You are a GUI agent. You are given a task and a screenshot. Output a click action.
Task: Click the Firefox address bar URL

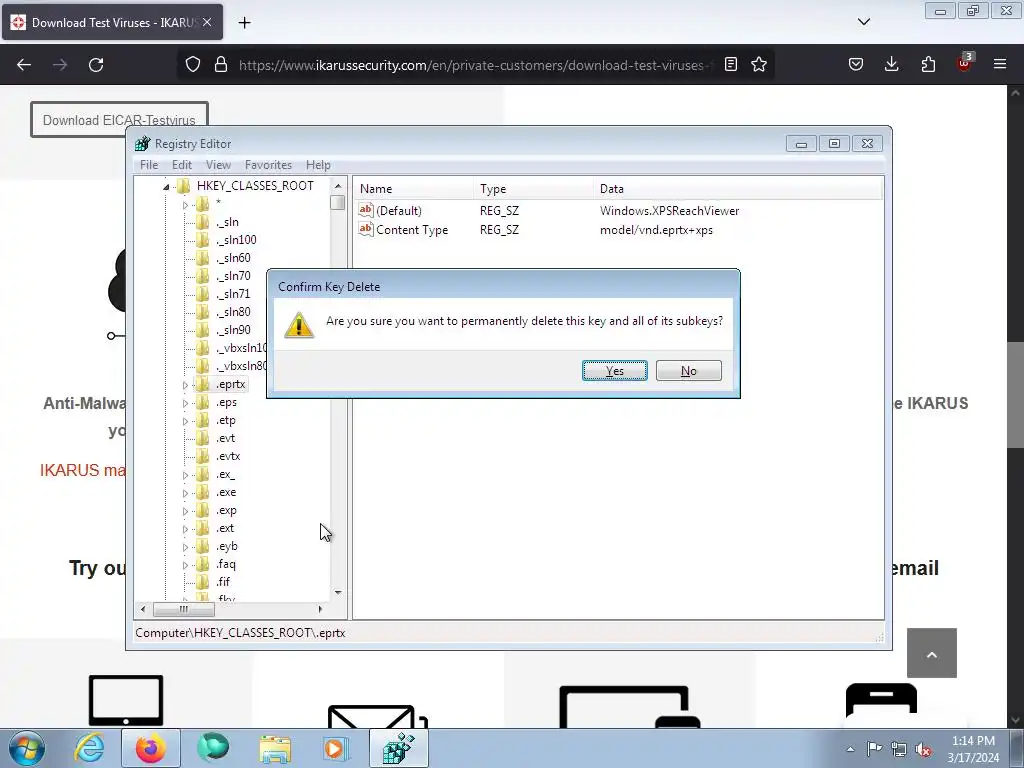pyautogui.click(x=475, y=65)
